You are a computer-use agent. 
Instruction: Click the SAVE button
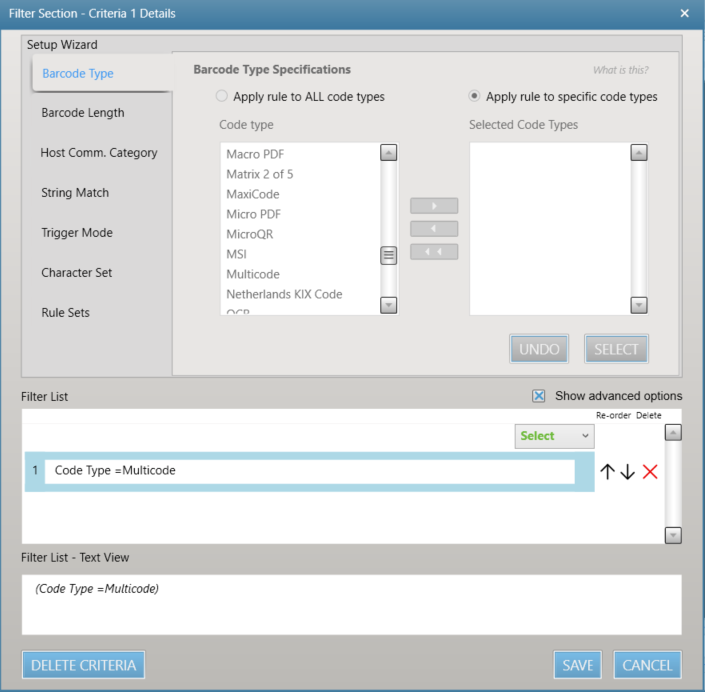[x=577, y=665]
